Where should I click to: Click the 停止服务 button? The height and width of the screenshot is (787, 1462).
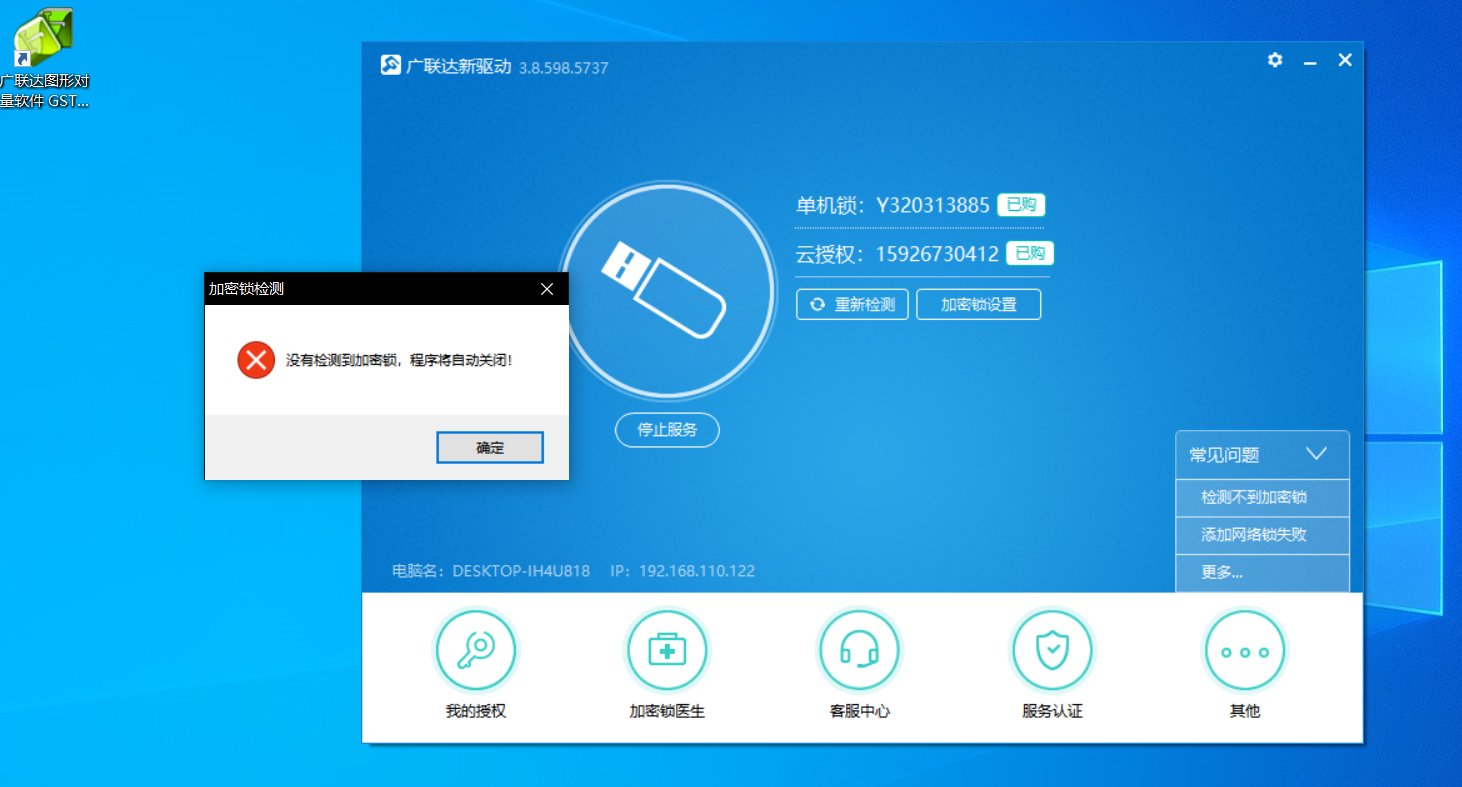click(667, 431)
